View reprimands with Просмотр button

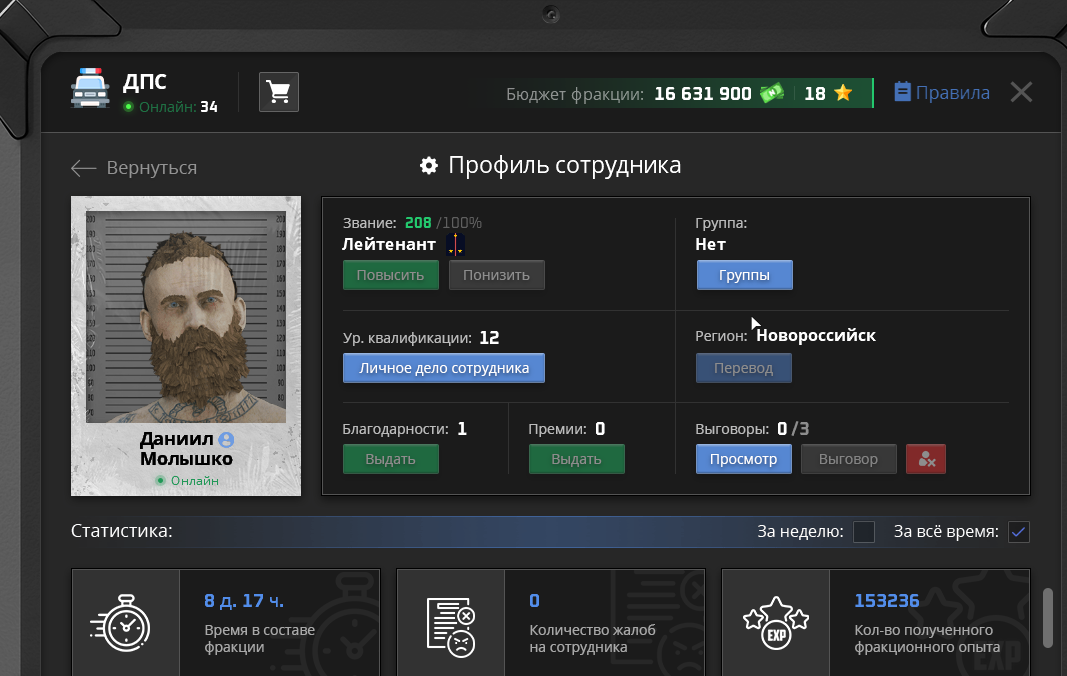[x=743, y=459]
